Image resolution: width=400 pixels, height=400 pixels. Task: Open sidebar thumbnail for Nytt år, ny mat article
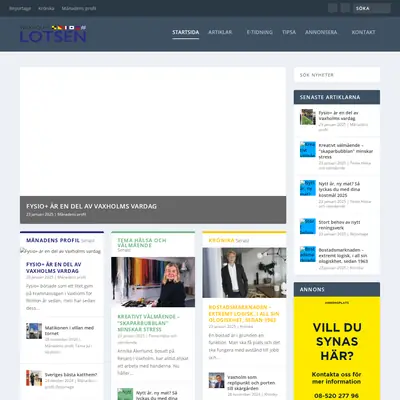[308, 188]
